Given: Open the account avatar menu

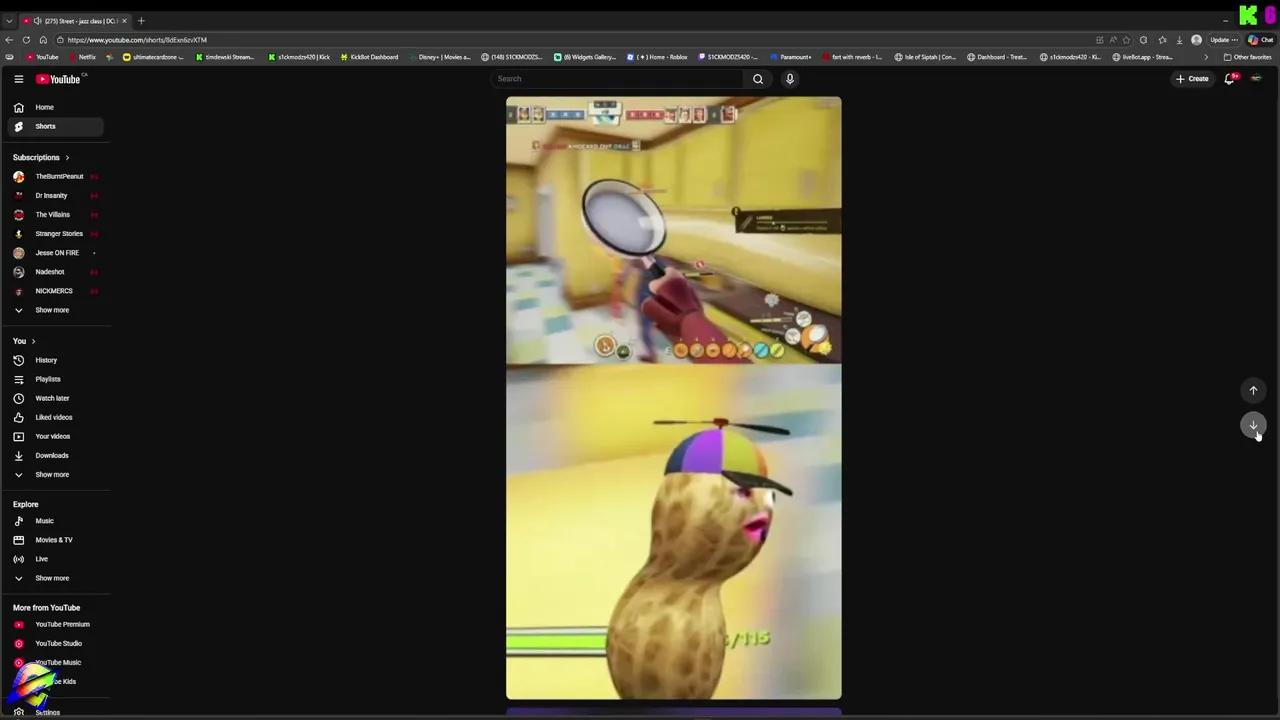Looking at the screenshot, I should 1256,79.
